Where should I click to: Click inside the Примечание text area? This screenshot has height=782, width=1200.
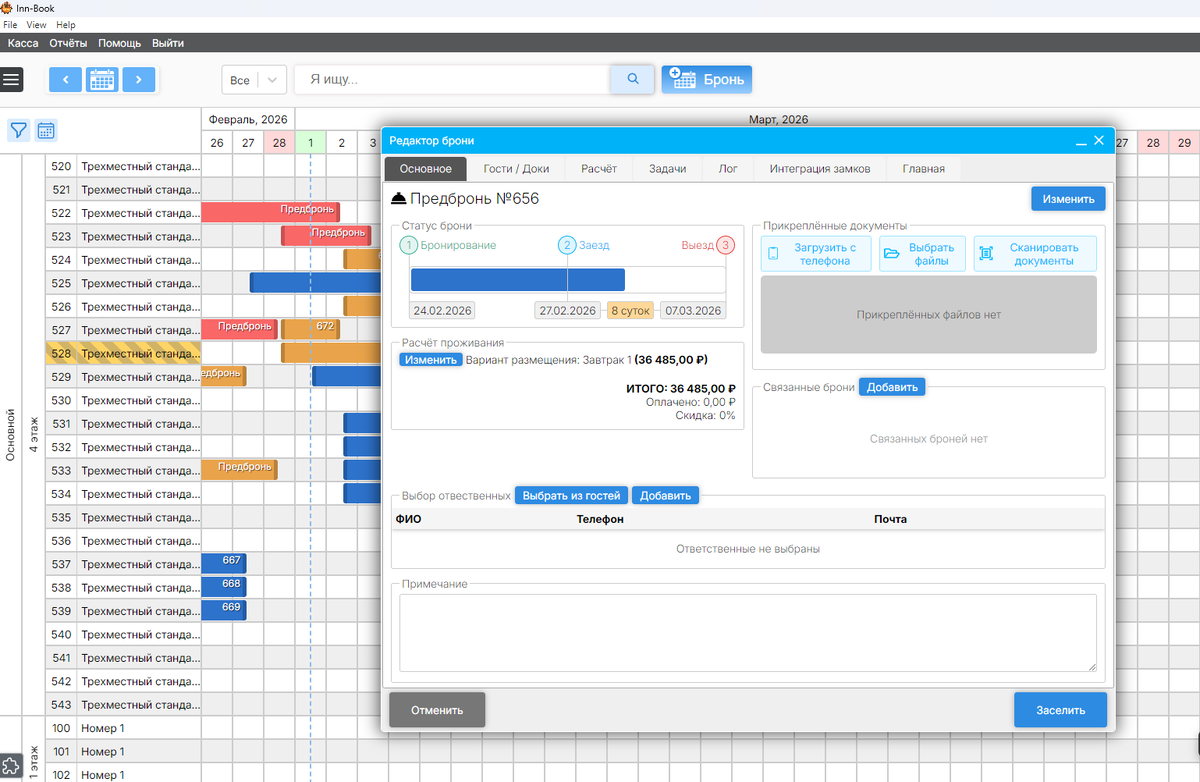[x=748, y=633]
